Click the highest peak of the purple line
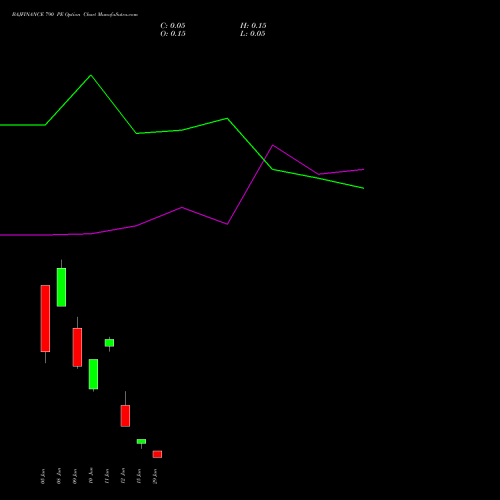This screenshot has width=500, height=500. (273, 145)
